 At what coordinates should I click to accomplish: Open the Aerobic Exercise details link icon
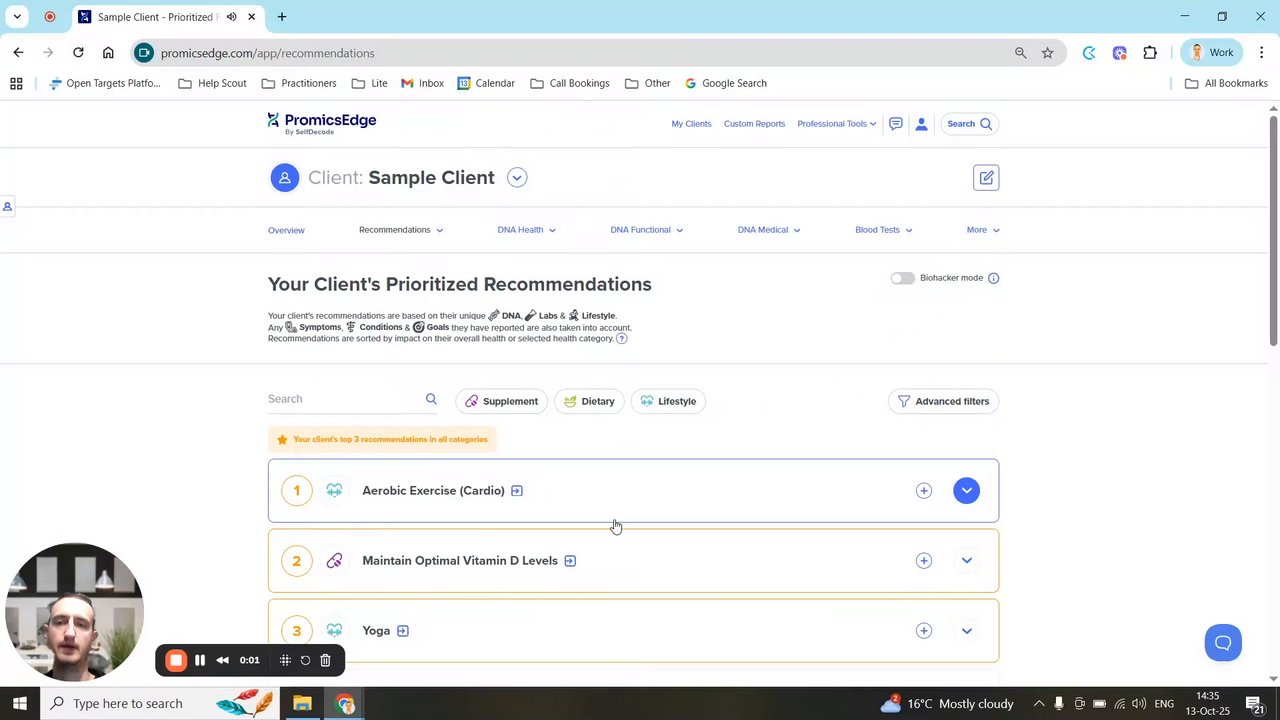tap(517, 491)
